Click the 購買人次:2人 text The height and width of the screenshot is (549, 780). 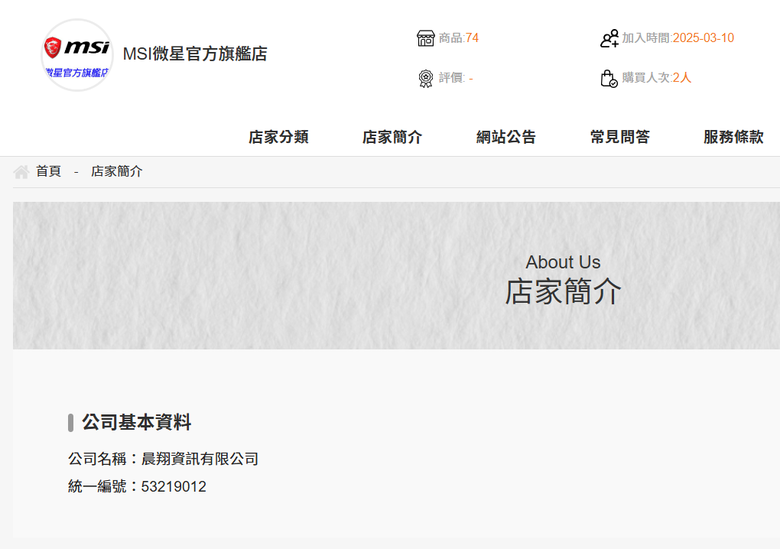[x=657, y=78]
